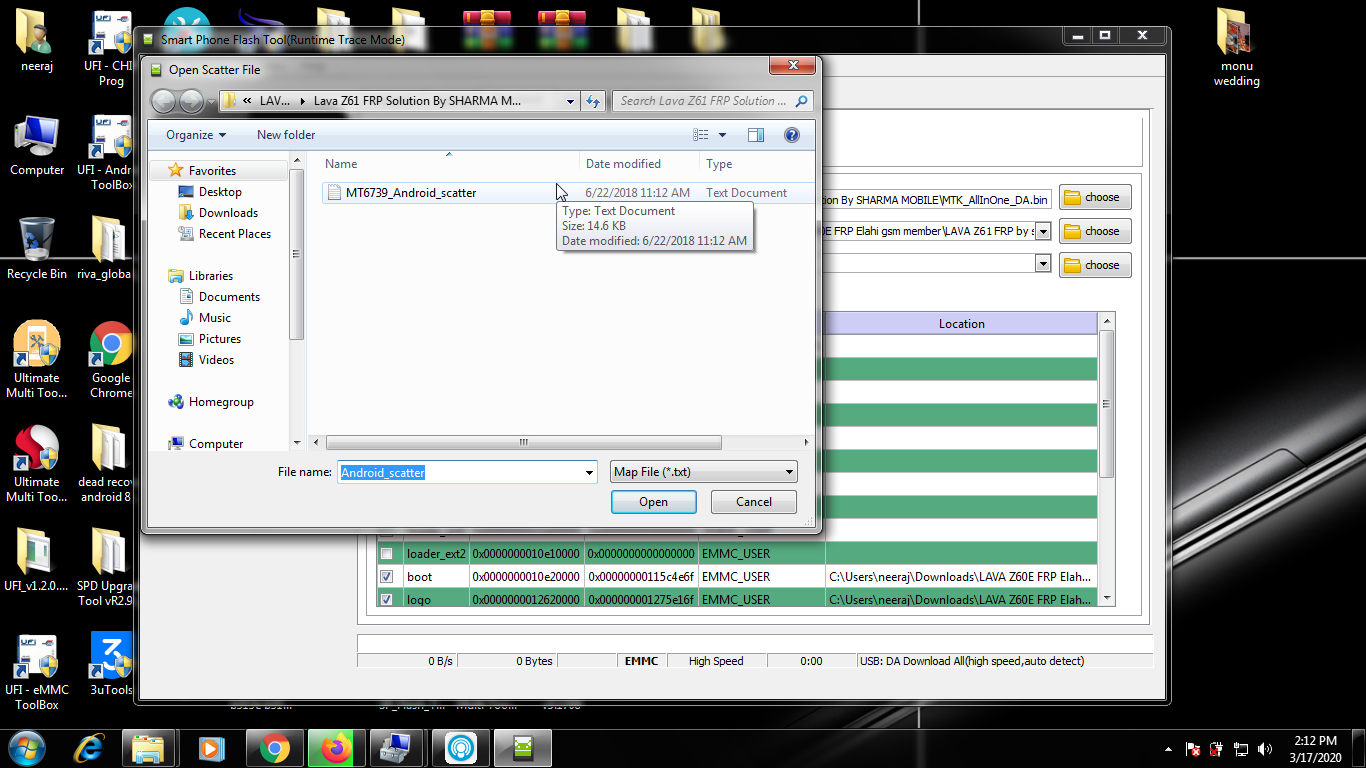1366x768 pixels.
Task: Launch Google Chrome desktop shortcut
Action: (x=111, y=360)
